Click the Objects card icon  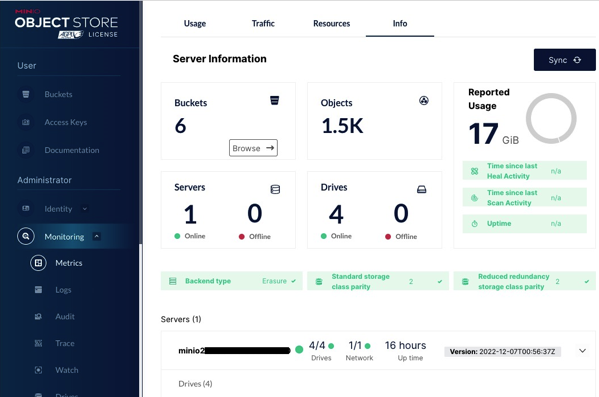424,100
